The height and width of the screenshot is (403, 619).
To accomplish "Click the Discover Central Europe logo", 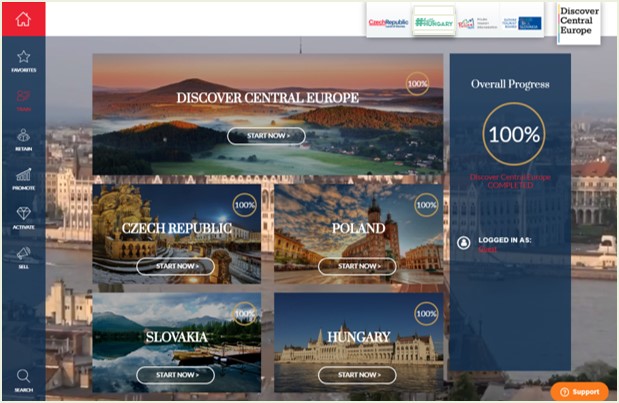I will (579, 21).
